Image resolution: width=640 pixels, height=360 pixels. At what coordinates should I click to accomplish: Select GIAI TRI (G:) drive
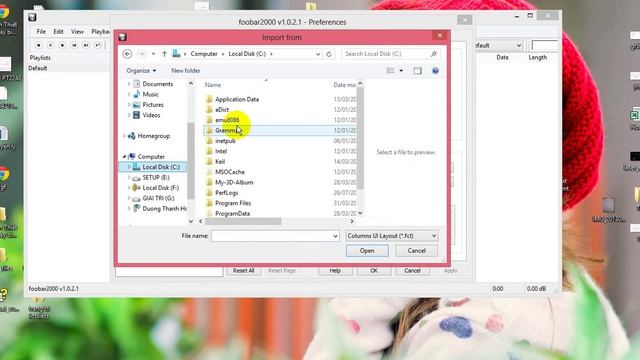(158, 198)
